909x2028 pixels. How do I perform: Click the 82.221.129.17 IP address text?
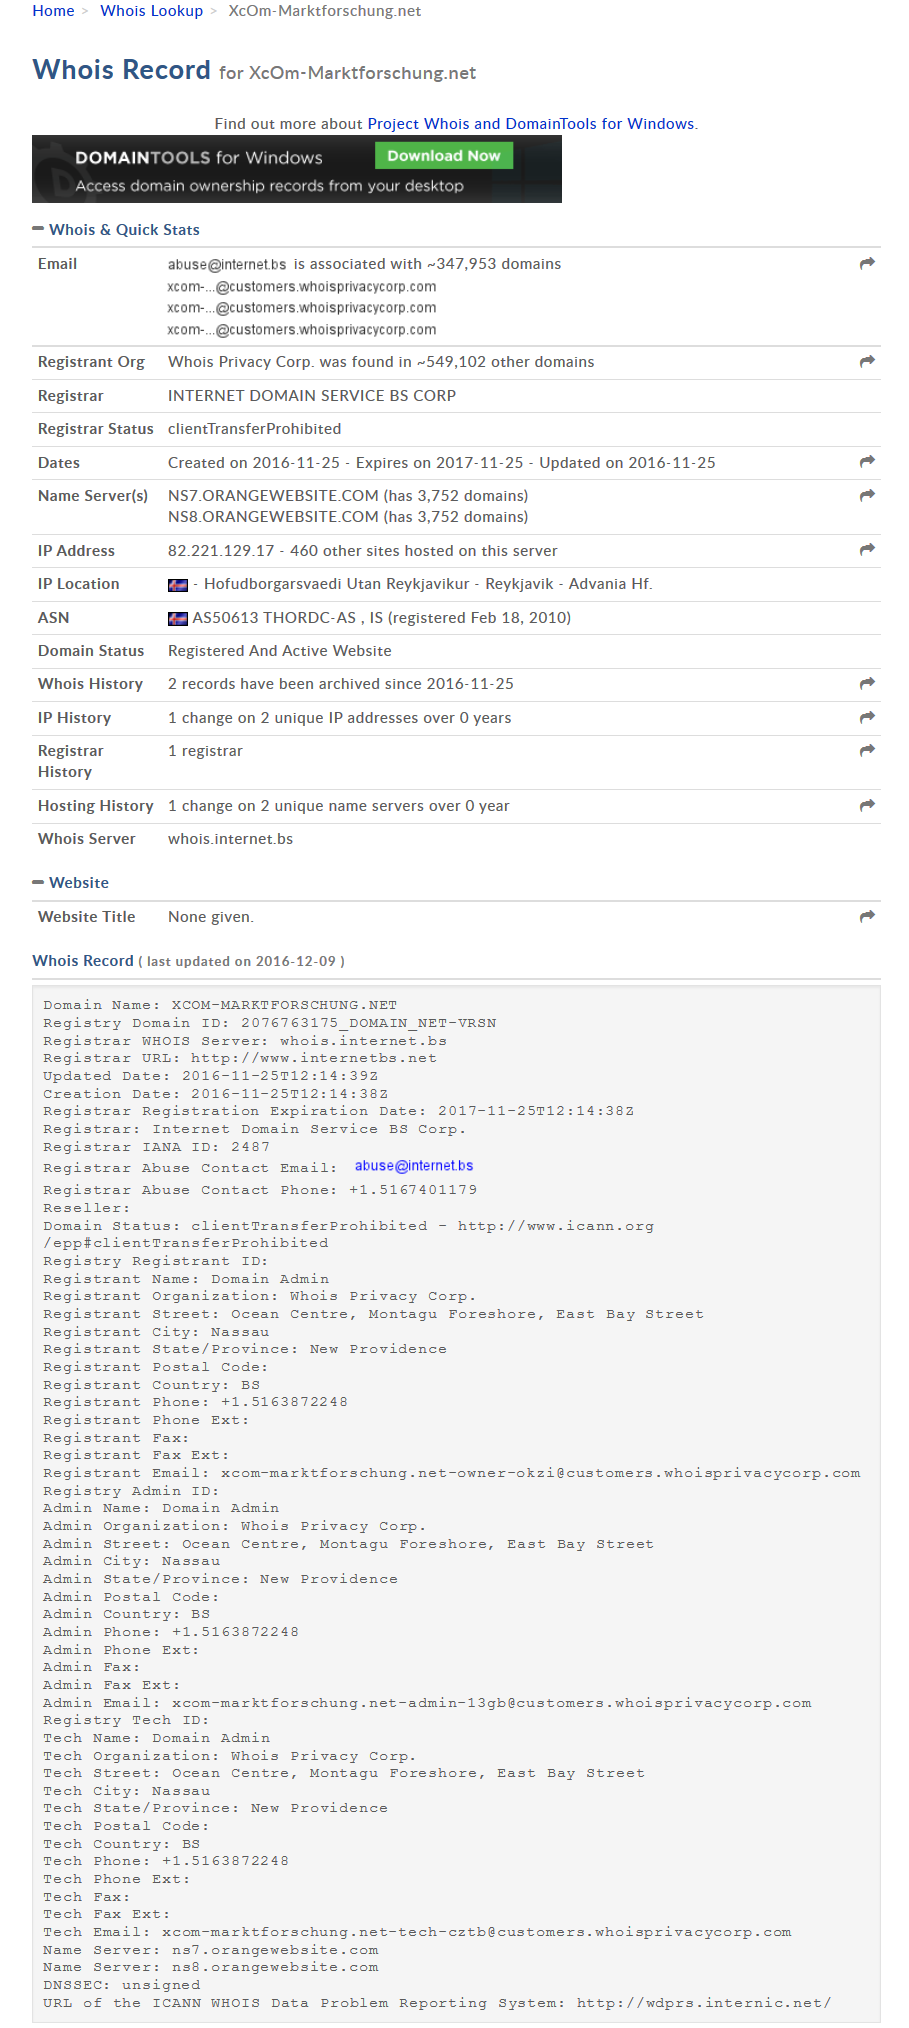[x=221, y=551]
